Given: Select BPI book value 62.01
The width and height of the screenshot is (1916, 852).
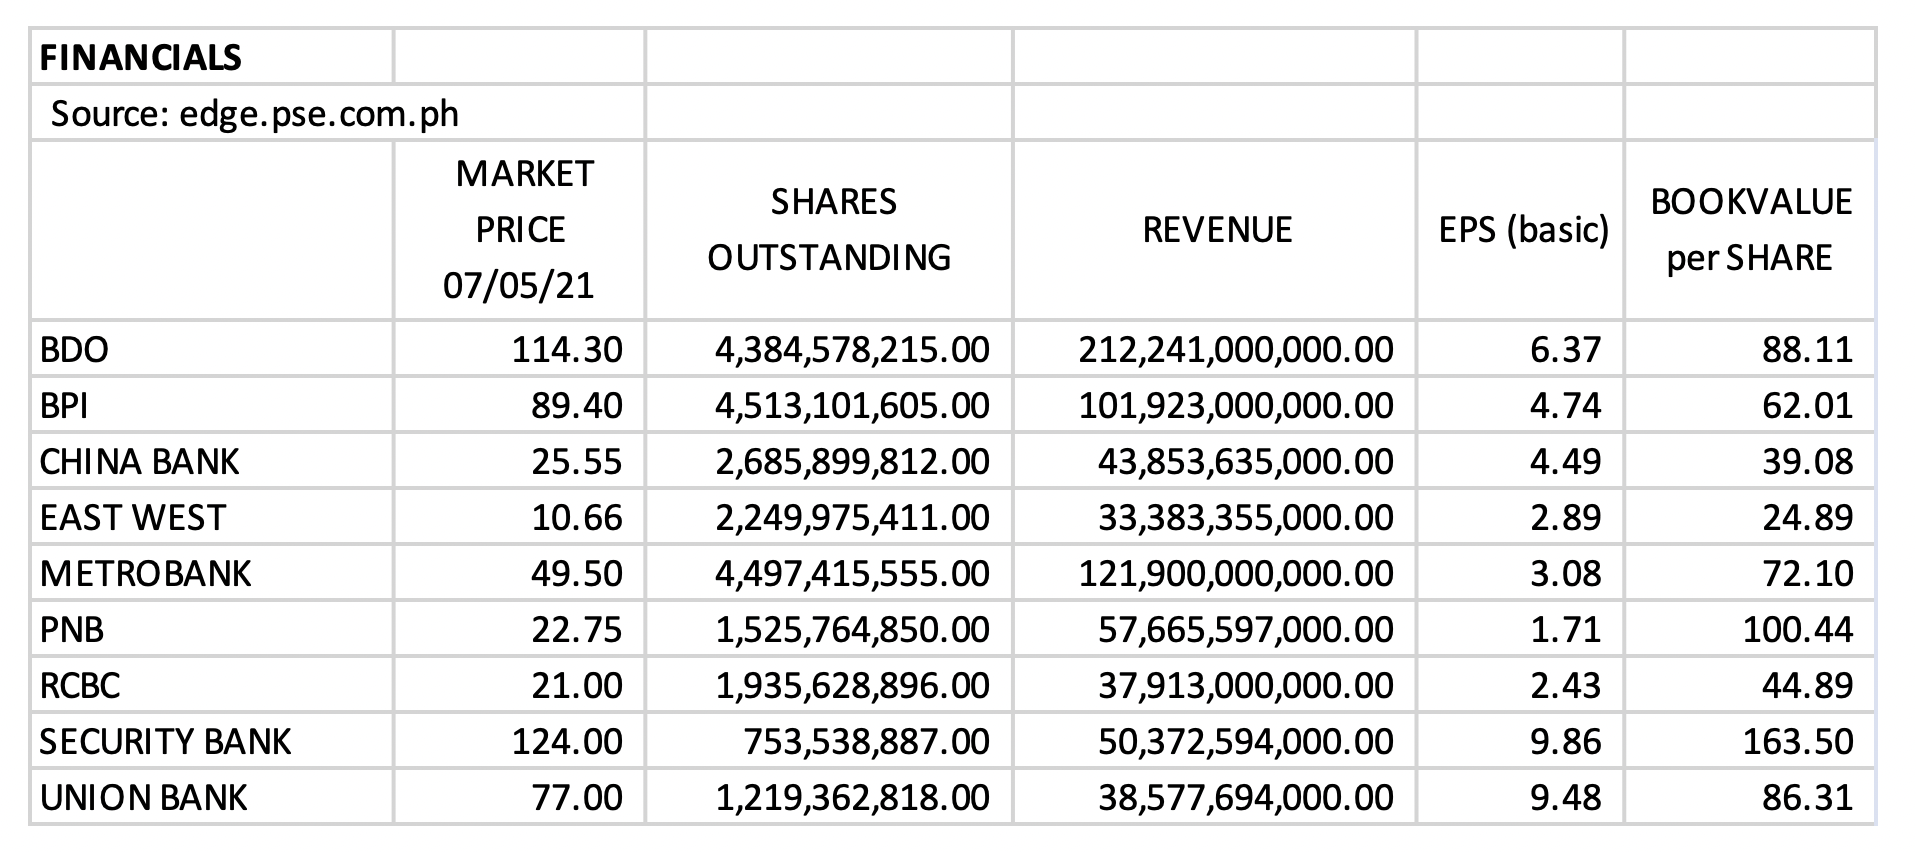Looking at the screenshot, I should coord(1750,405).
